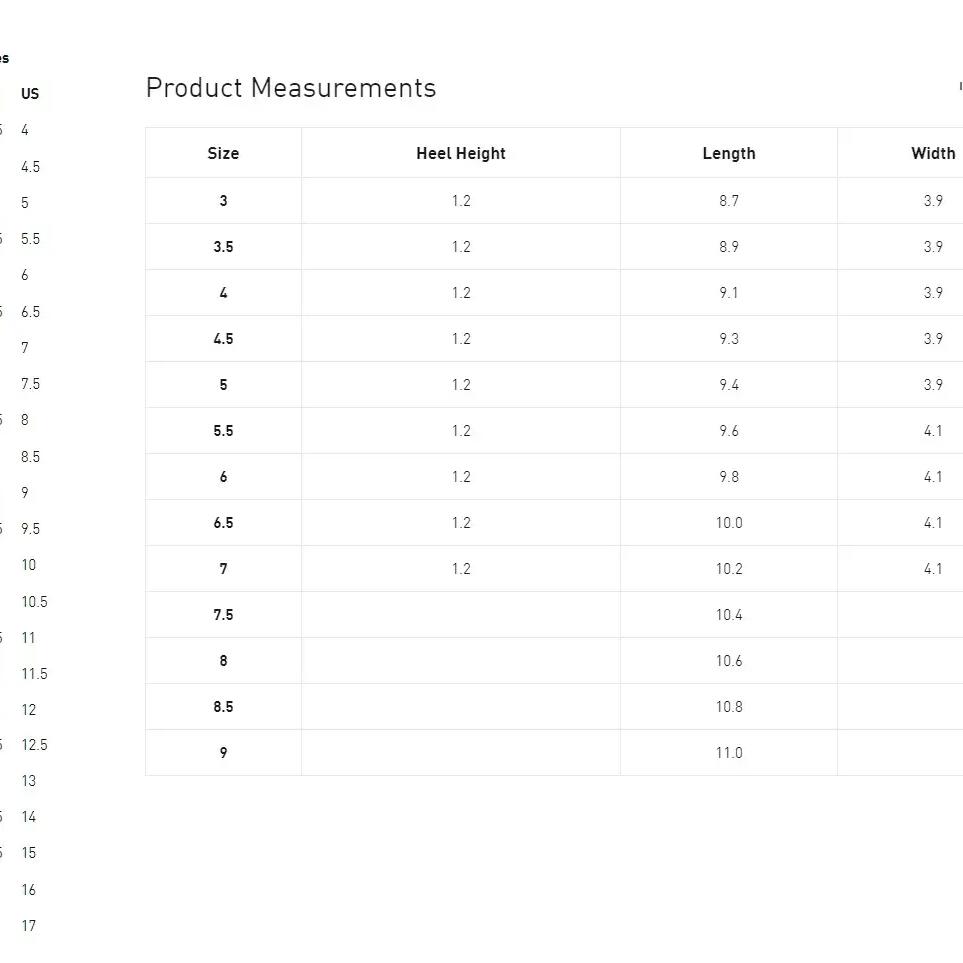Screen dimensions: 963x963
Task: Click US size 14 in left list
Action: (x=29, y=817)
